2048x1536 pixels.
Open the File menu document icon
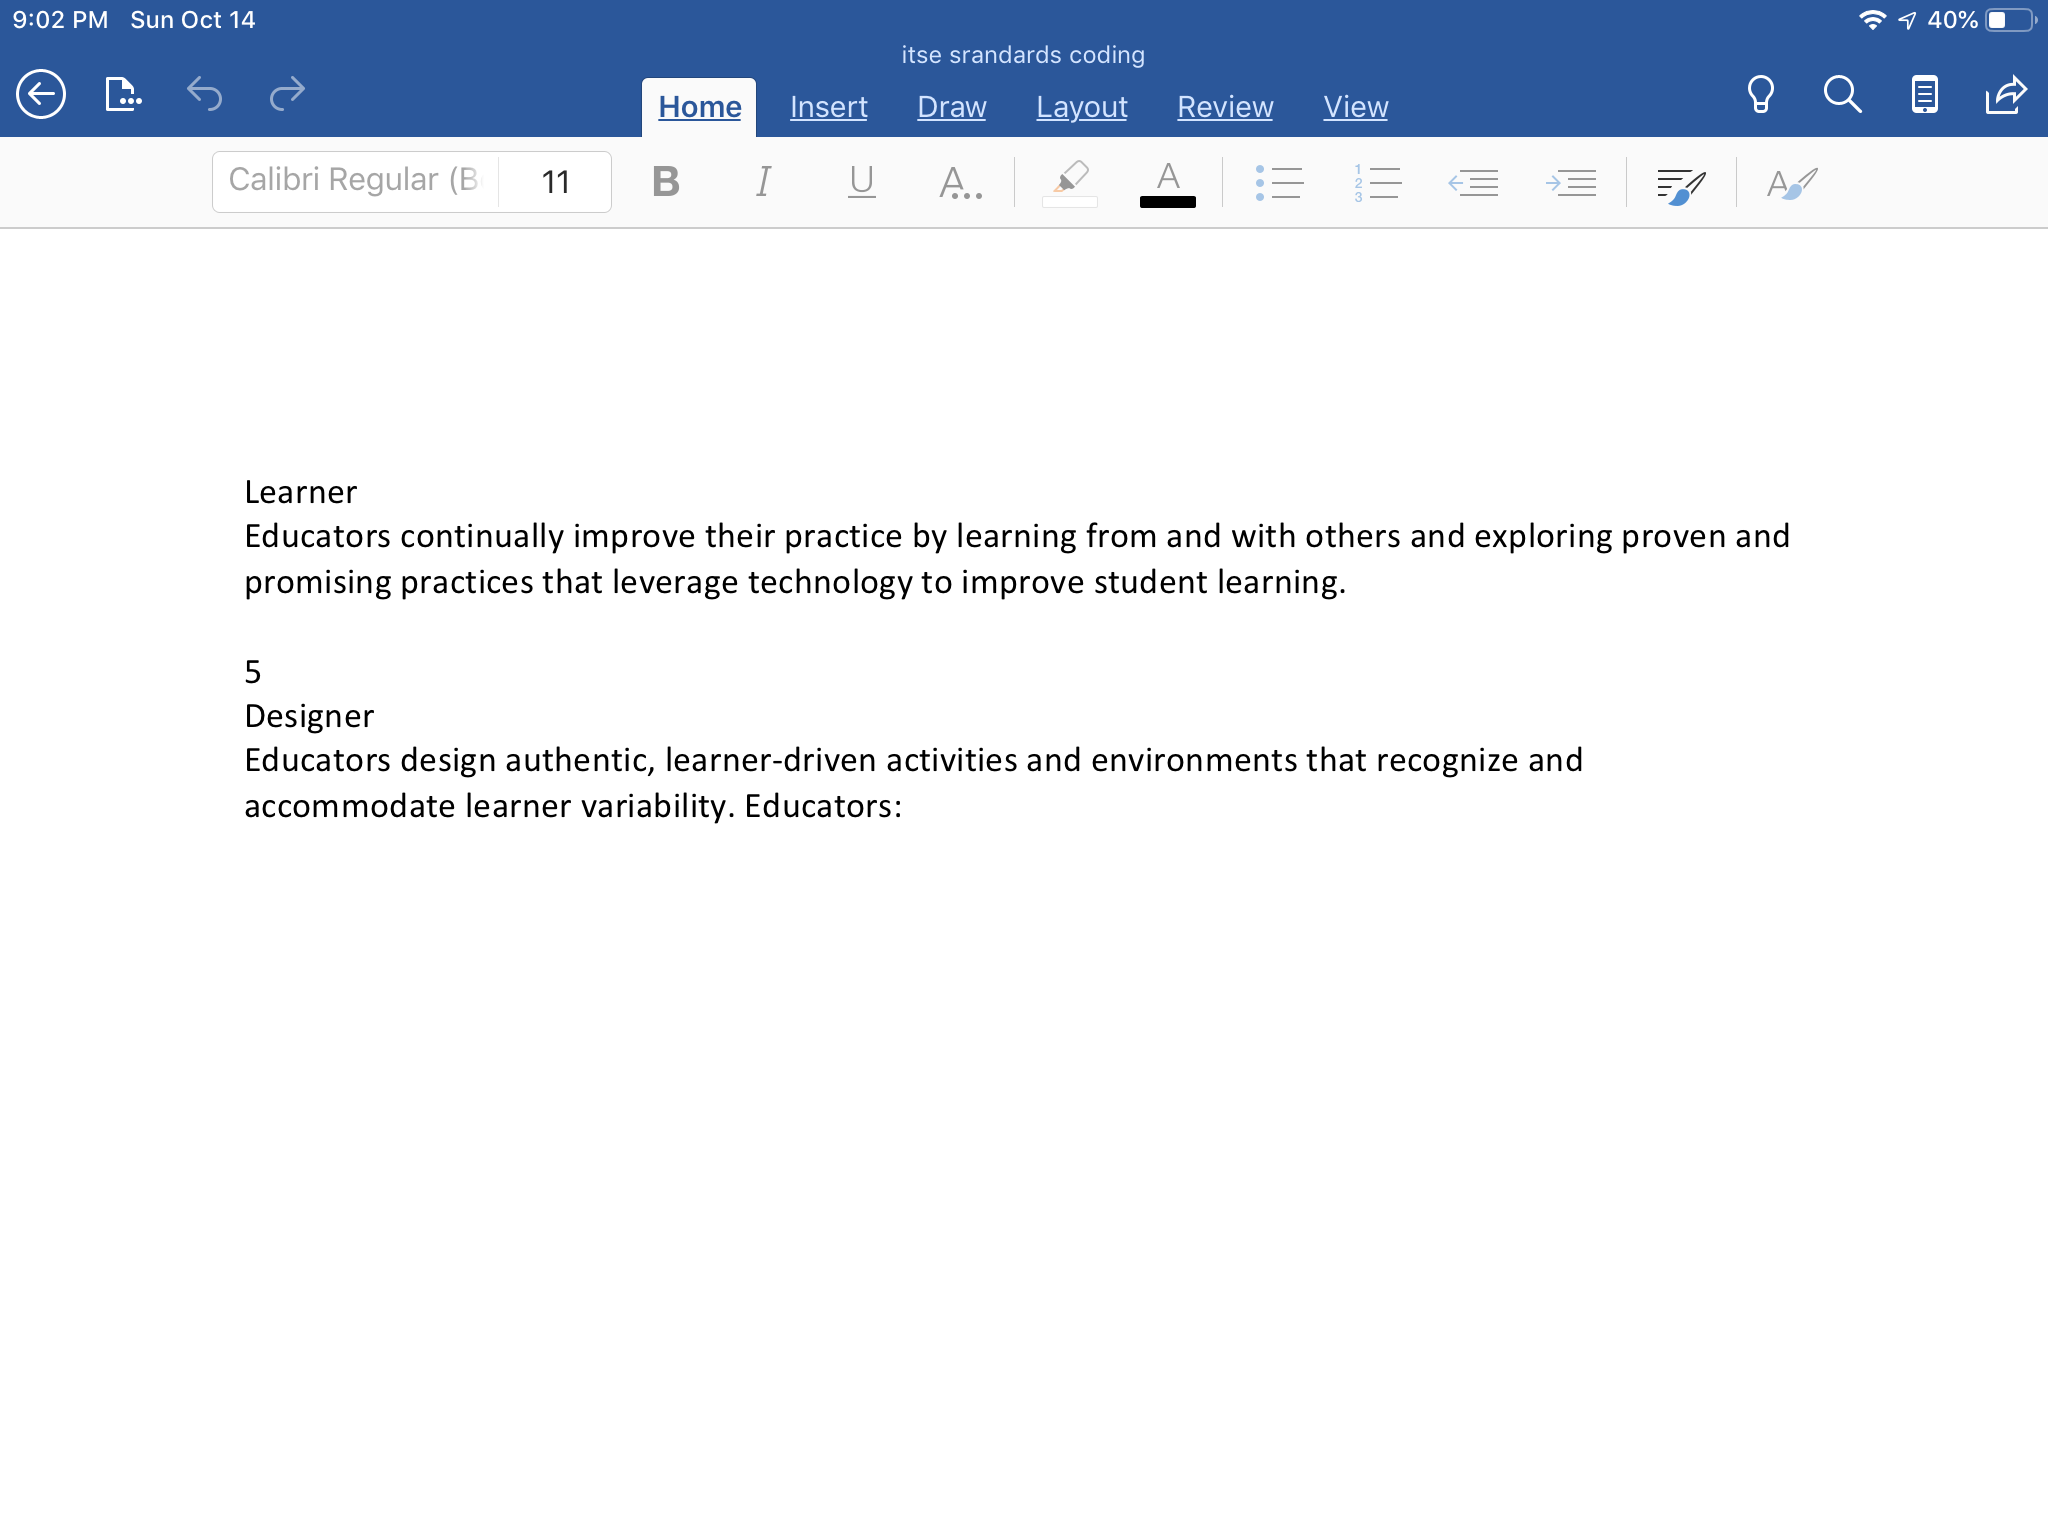[x=122, y=95]
